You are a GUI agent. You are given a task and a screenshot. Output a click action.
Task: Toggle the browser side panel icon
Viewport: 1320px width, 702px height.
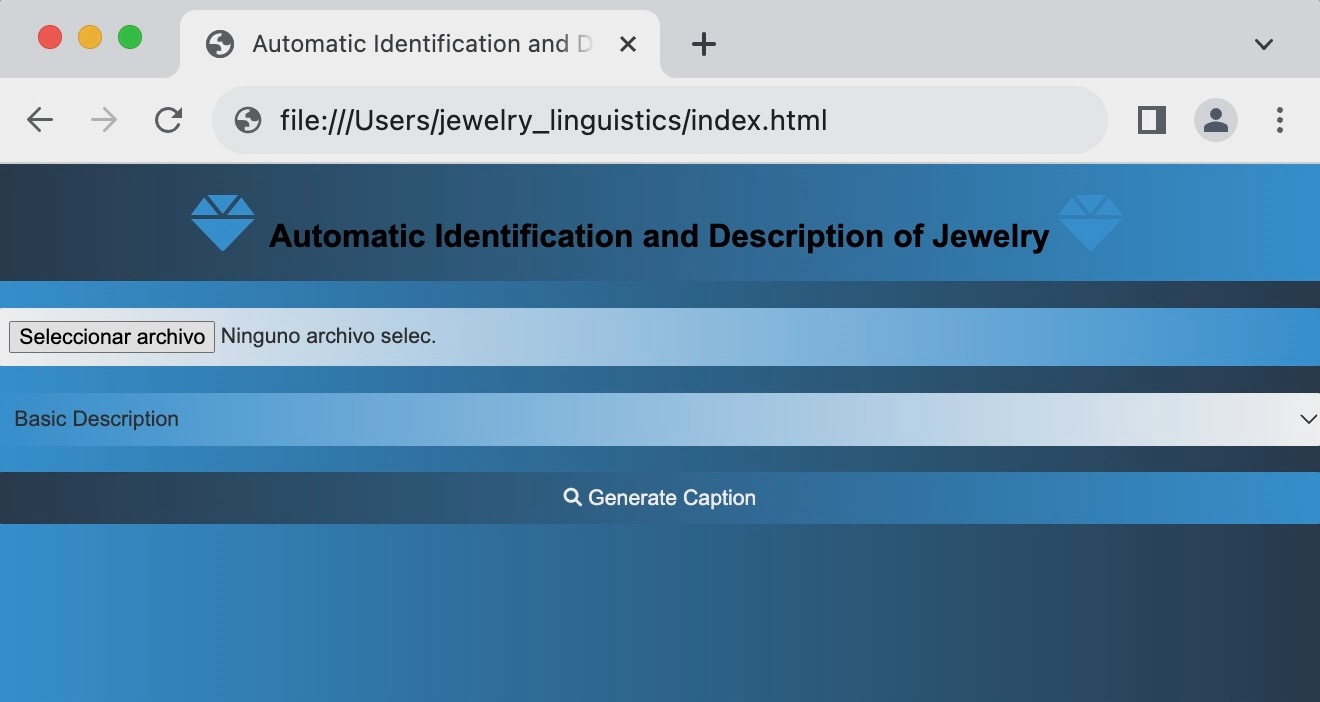click(1152, 121)
